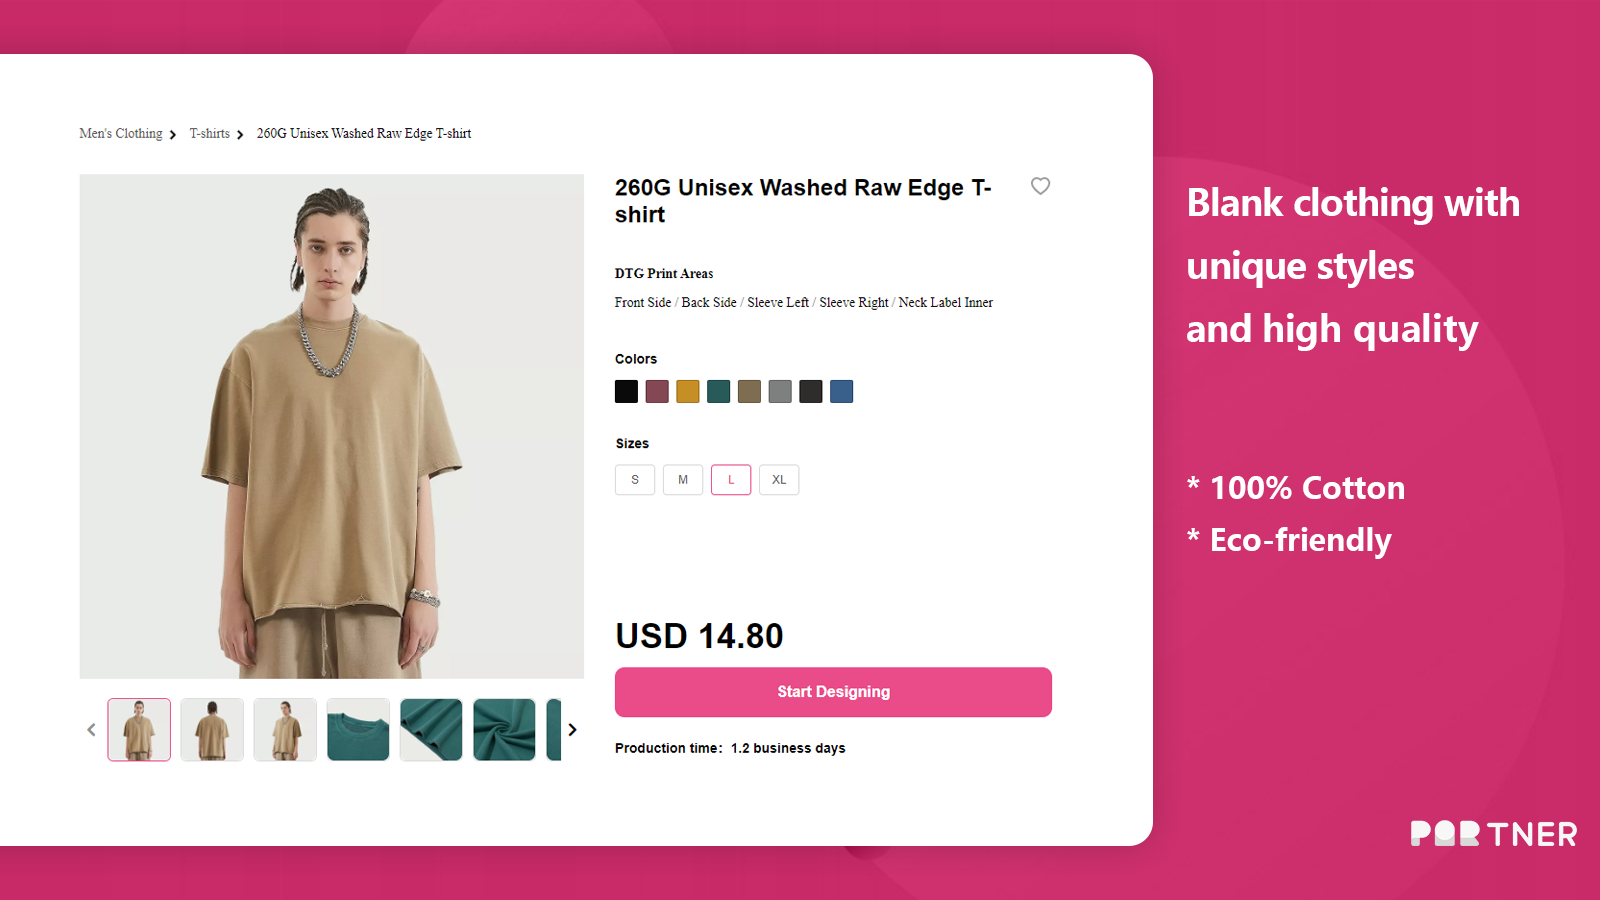View the back-view model thumbnail
The height and width of the screenshot is (900, 1600).
pyautogui.click(x=212, y=730)
